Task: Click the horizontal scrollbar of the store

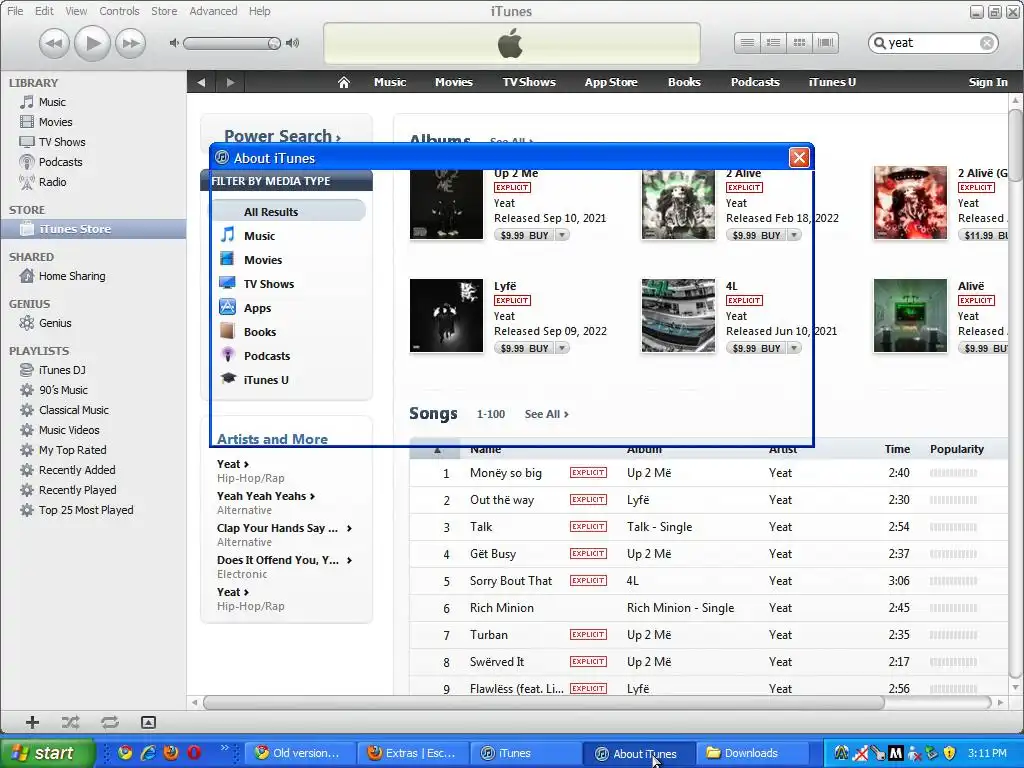Action: pos(543,703)
